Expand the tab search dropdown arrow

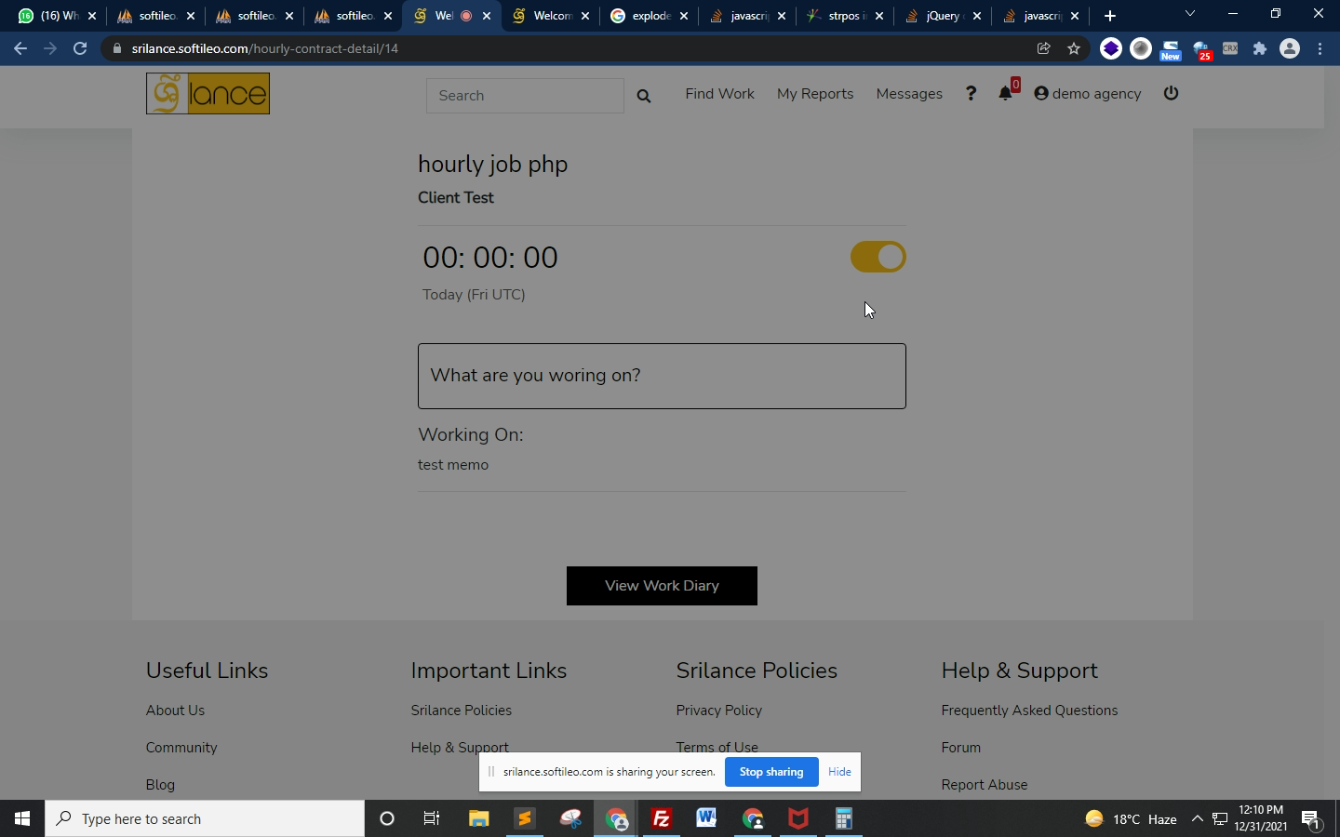1189,14
